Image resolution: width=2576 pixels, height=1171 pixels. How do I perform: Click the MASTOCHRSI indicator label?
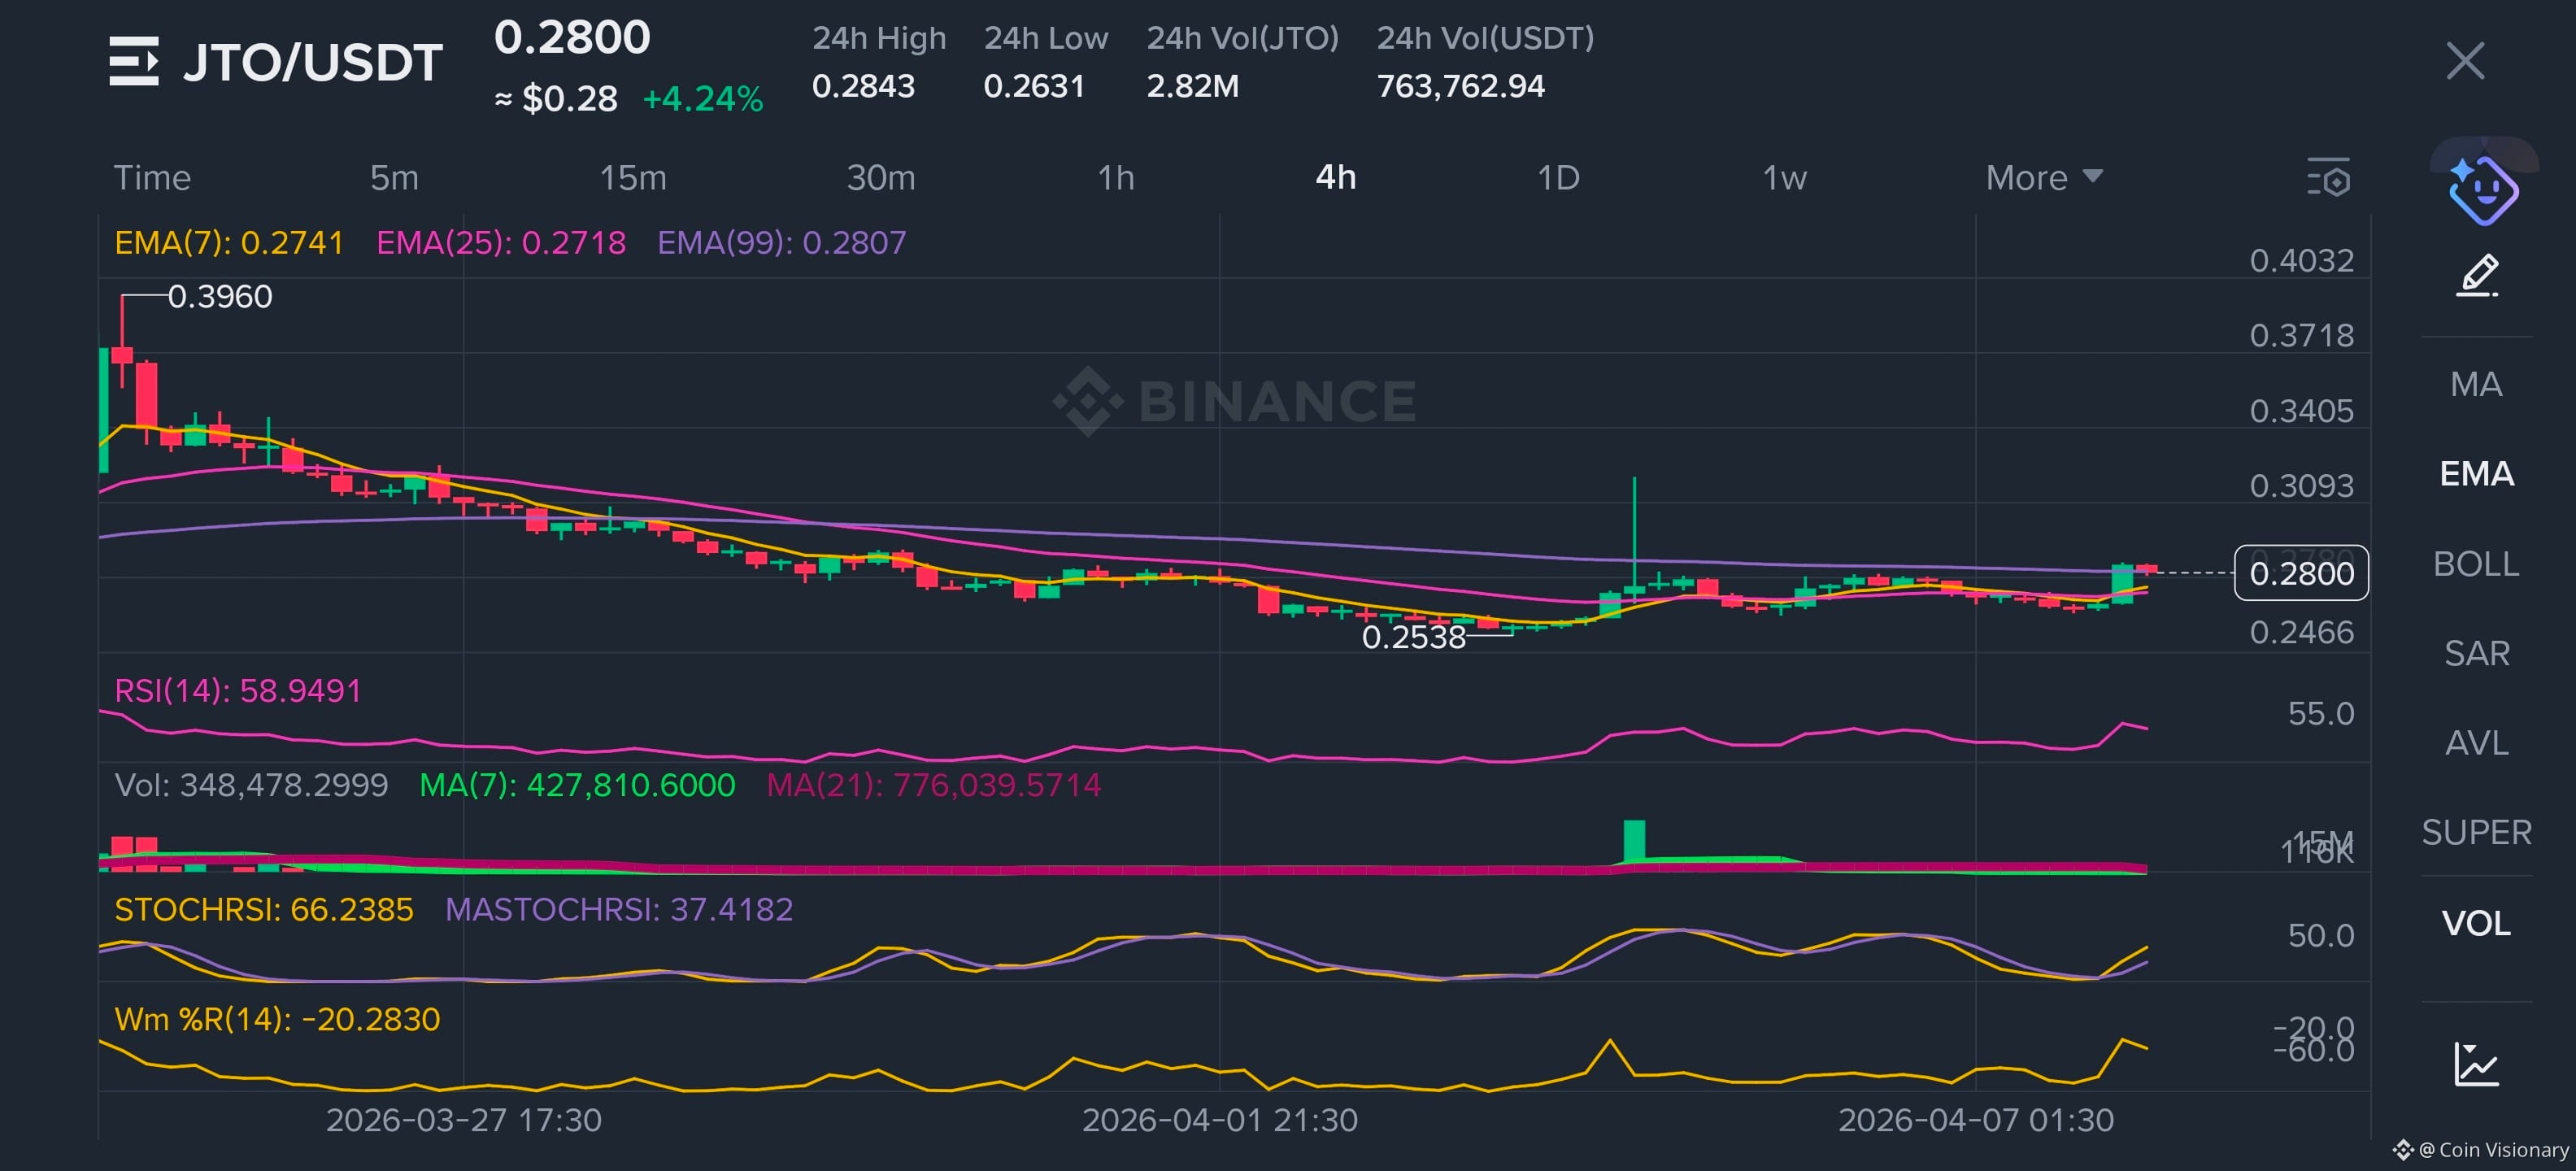point(619,909)
